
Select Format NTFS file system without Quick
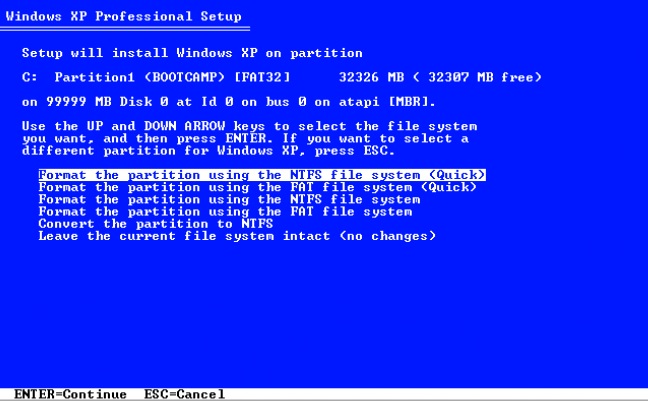(x=229, y=200)
